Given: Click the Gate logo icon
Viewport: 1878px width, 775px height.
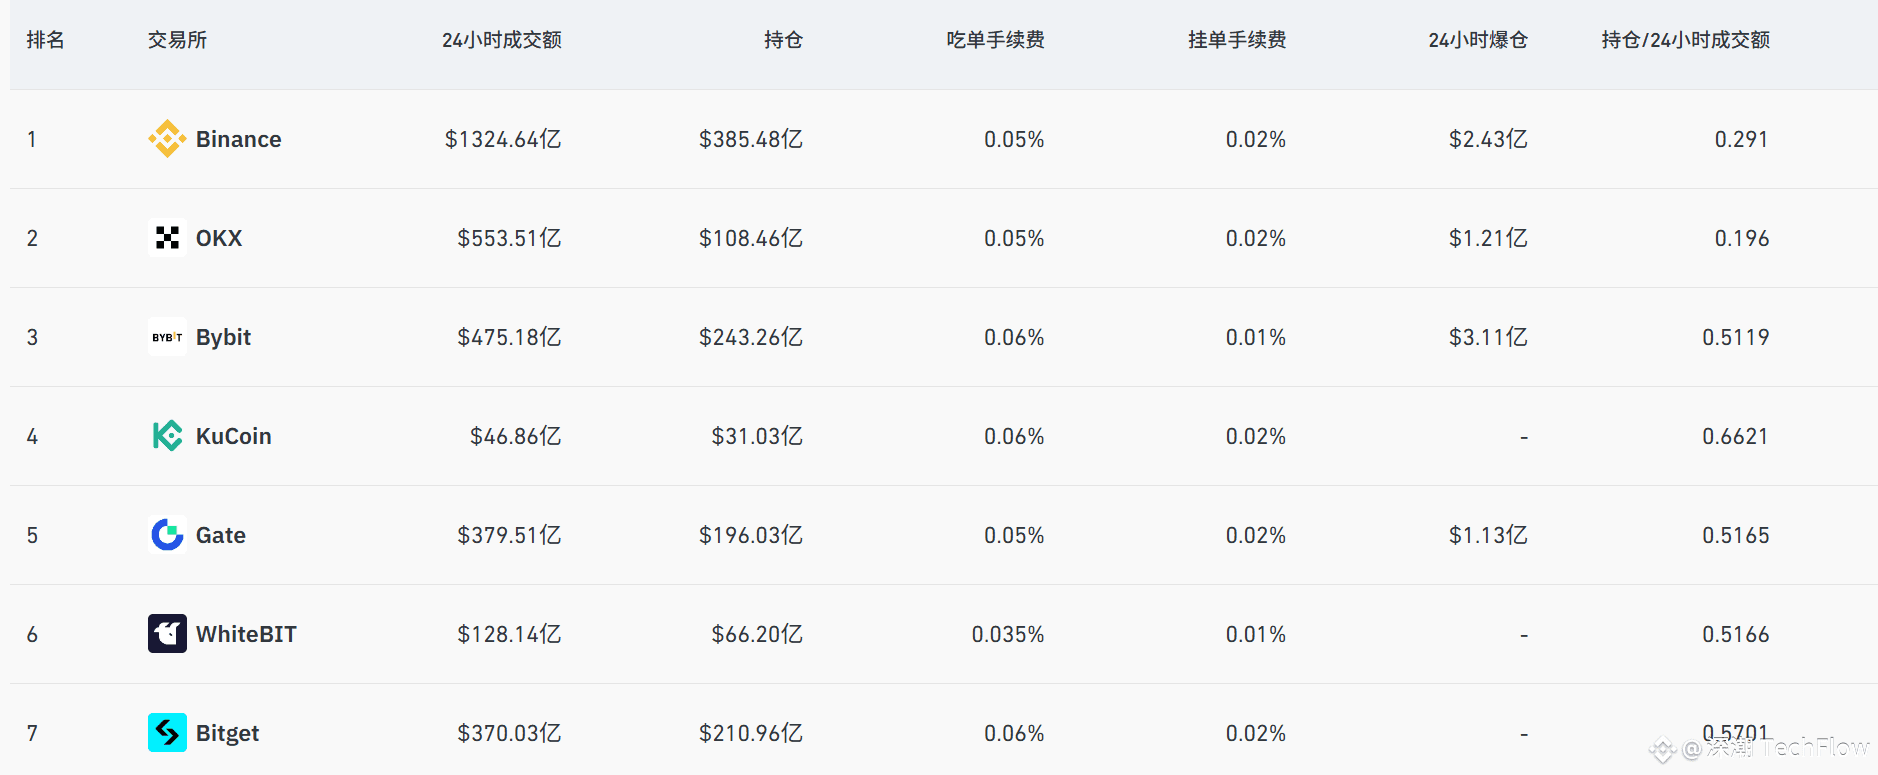Looking at the screenshot, I should coord(167,535).
